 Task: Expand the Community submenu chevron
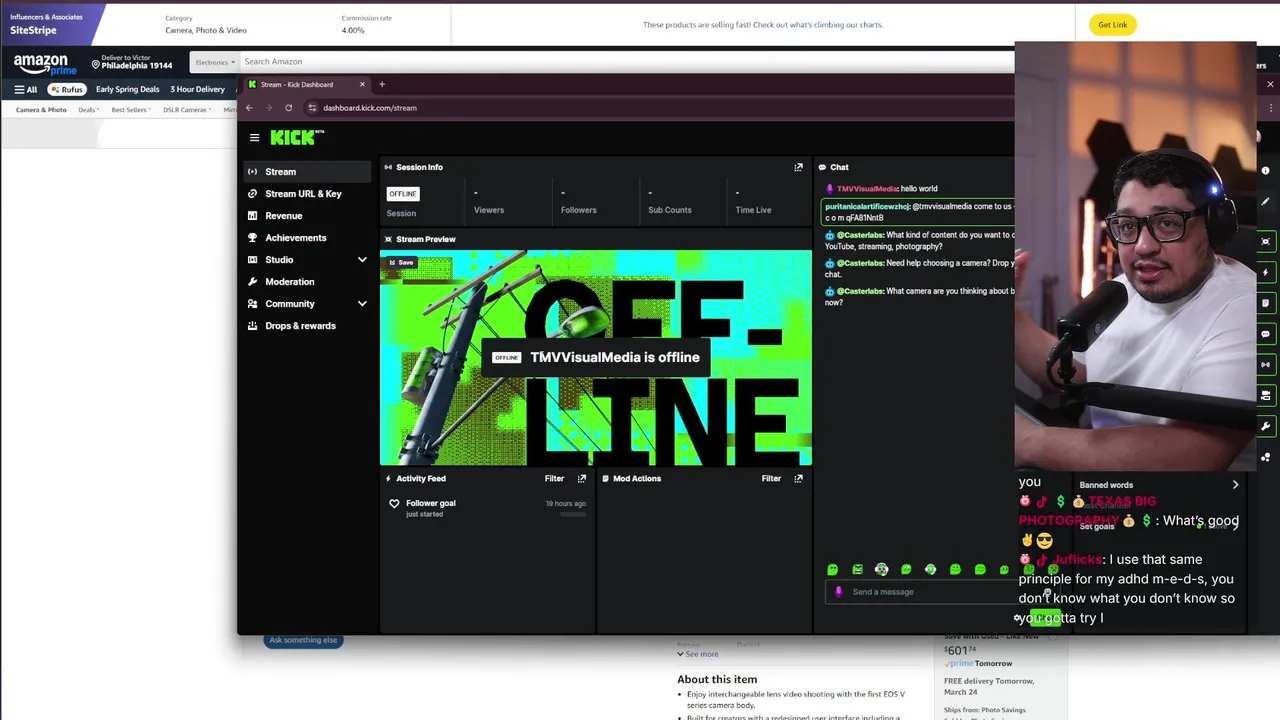[362, 304]
